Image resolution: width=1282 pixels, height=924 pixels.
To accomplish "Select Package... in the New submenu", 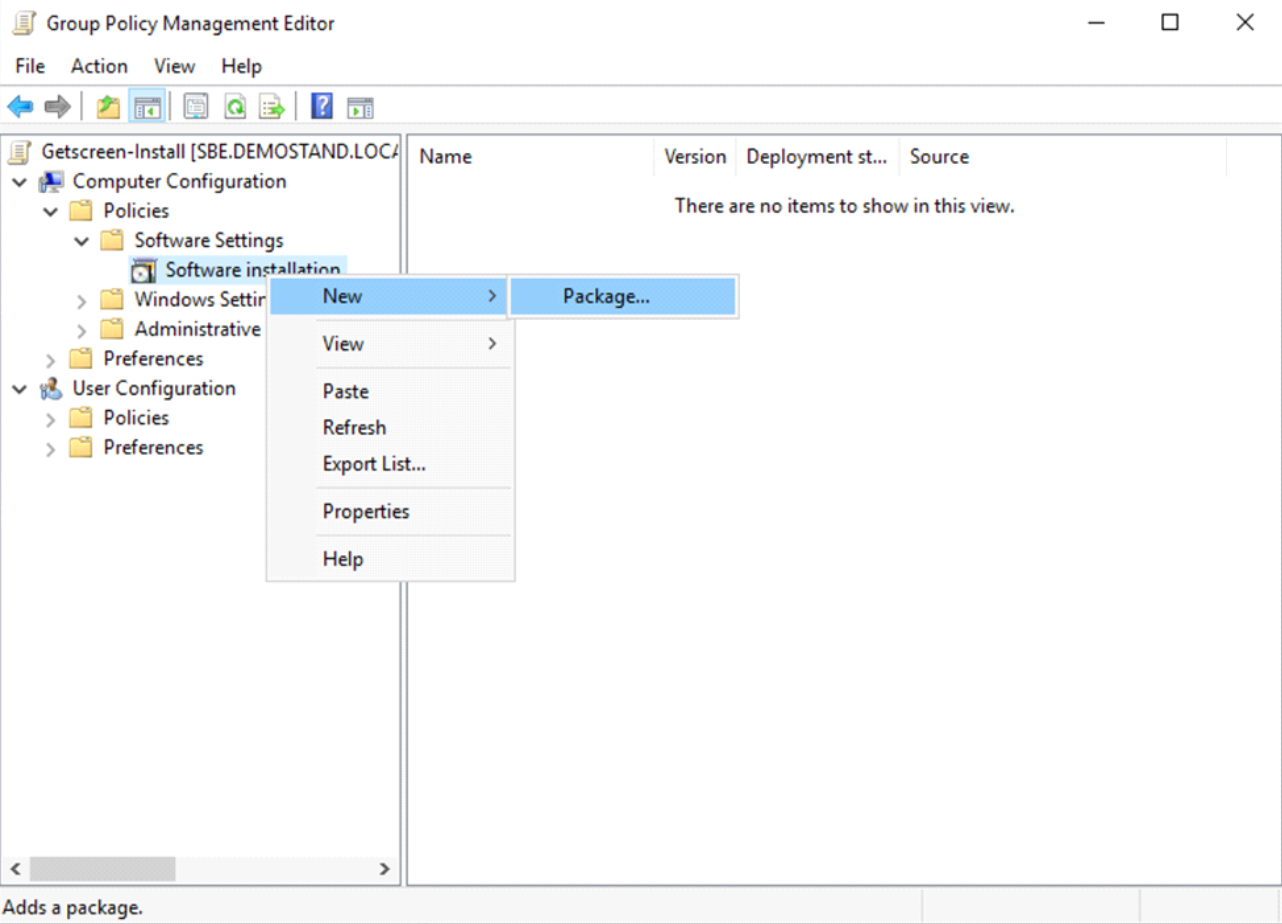I will (x=606, y=297).
